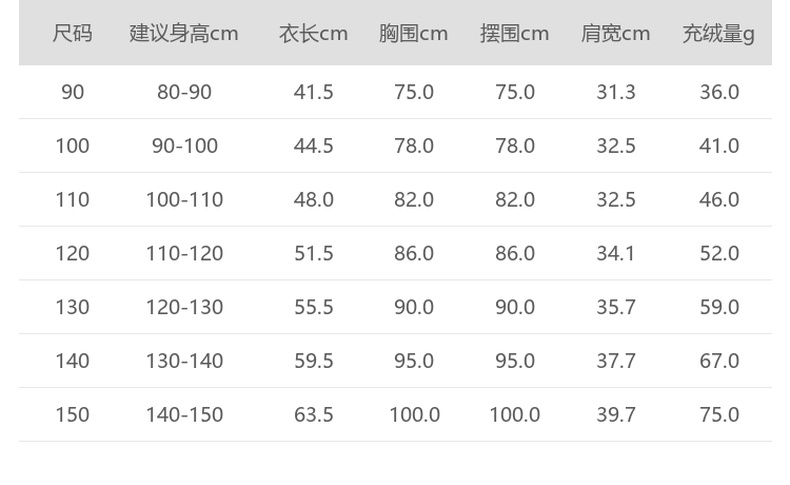Select the 48.0 garment length cell
This screenshot has height=485, width=790.
tap(313, 200)
